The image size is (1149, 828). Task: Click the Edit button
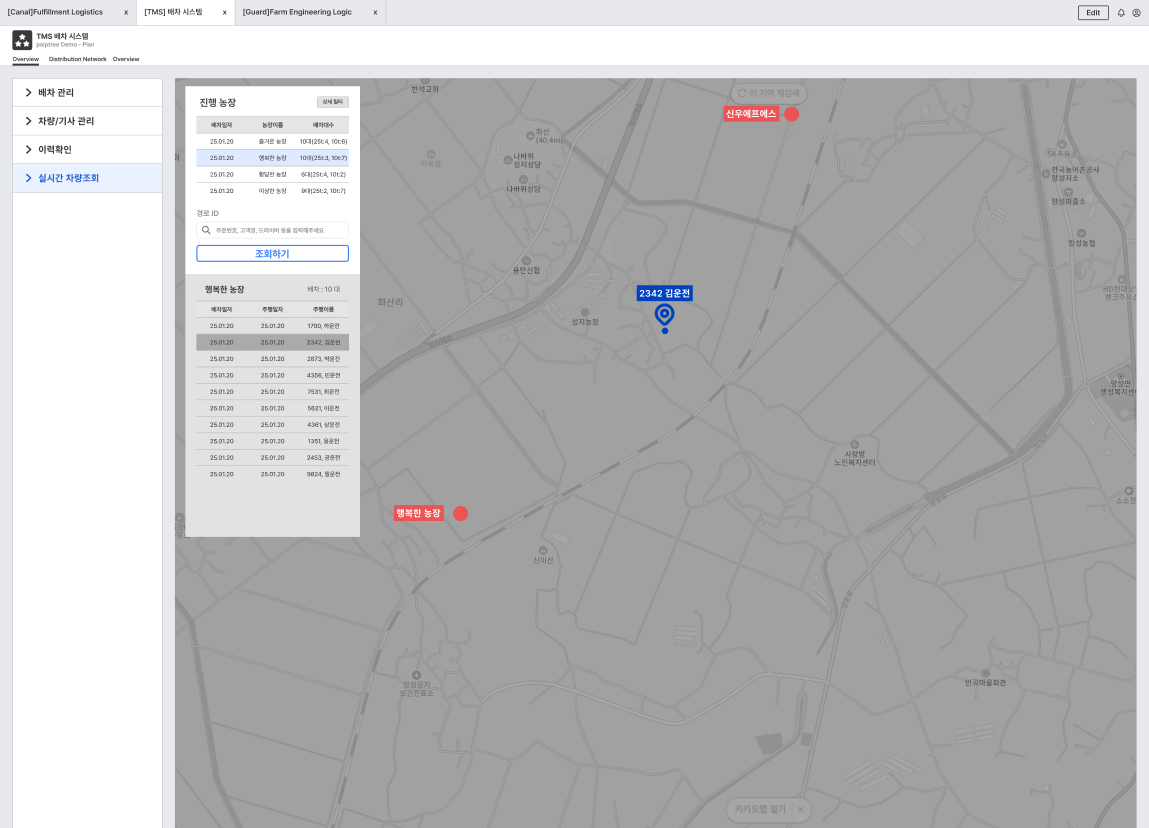pyautogui.click(x=1093, y=12)
